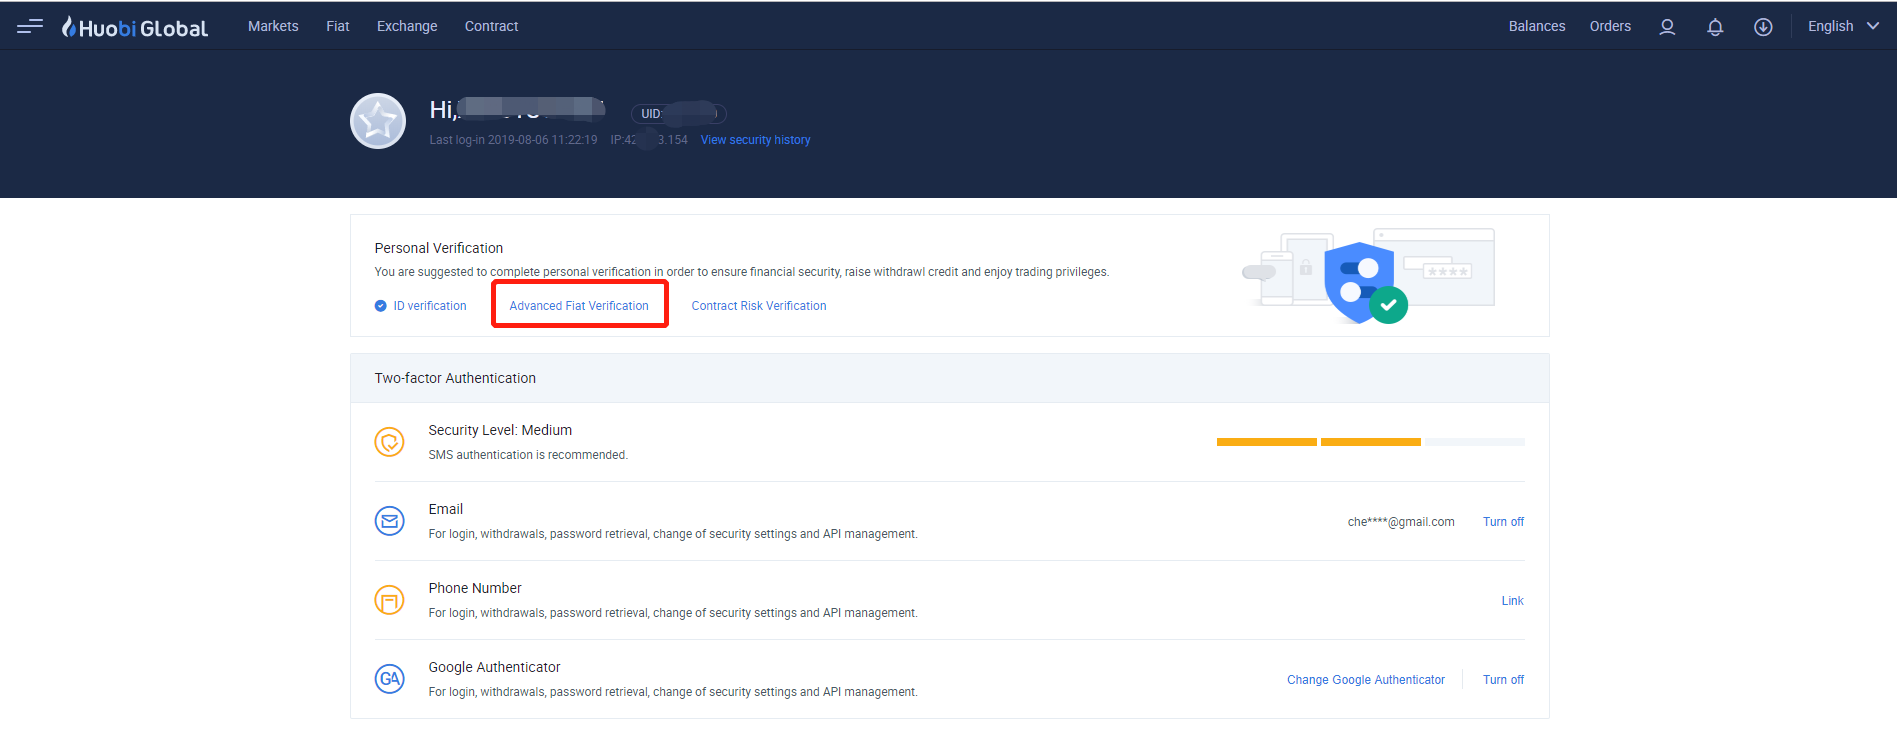This screenshot has height=730, width=1897.
Task: Click the Google Authenticator GA icon
Action: (389, 679)
